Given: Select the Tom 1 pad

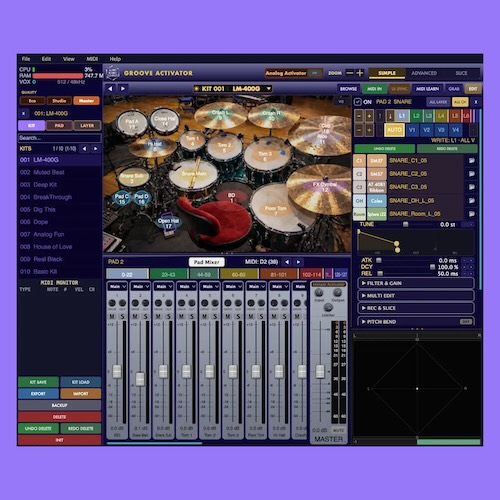Looking at the screenshot, I should [x=192, y=141].
